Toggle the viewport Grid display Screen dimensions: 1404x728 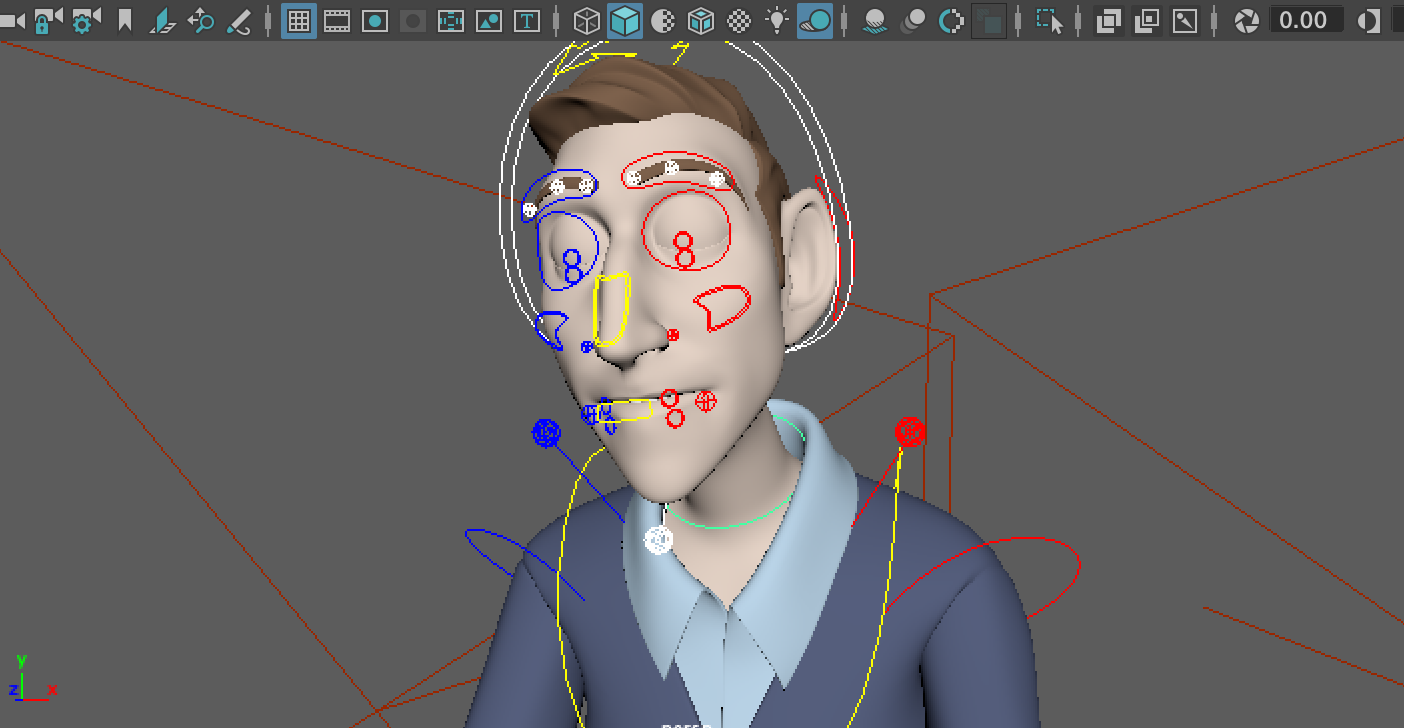tap(299, 20)
